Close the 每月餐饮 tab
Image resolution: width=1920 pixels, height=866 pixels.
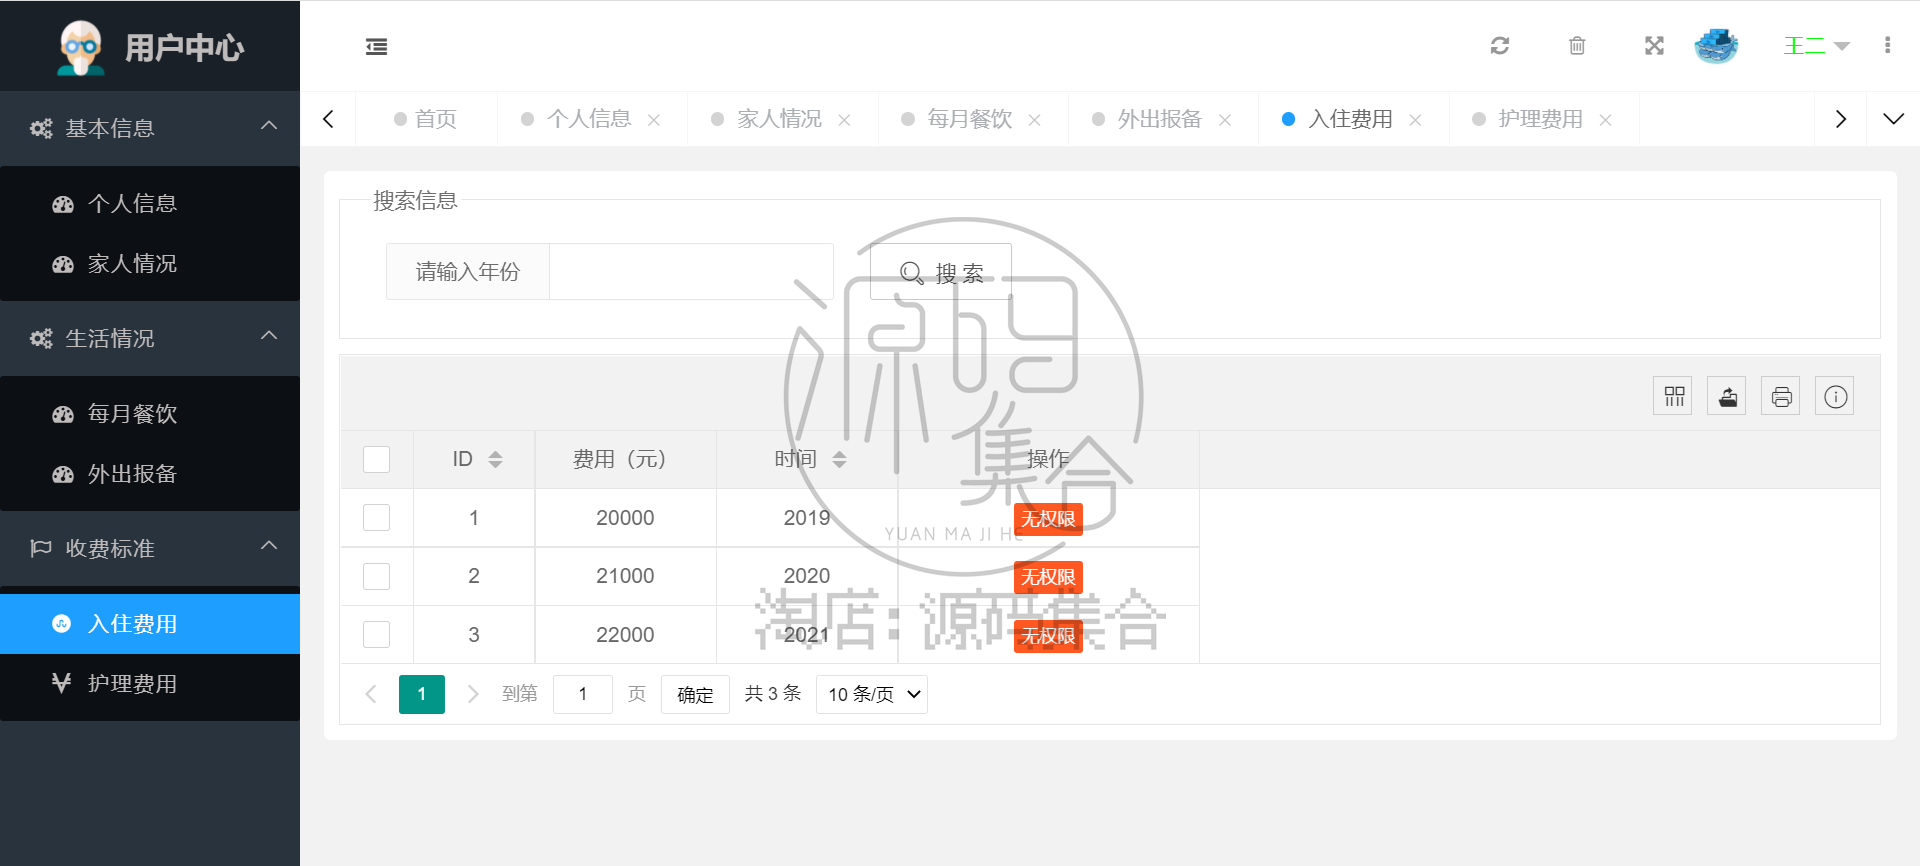click(x=1034, y=120)
